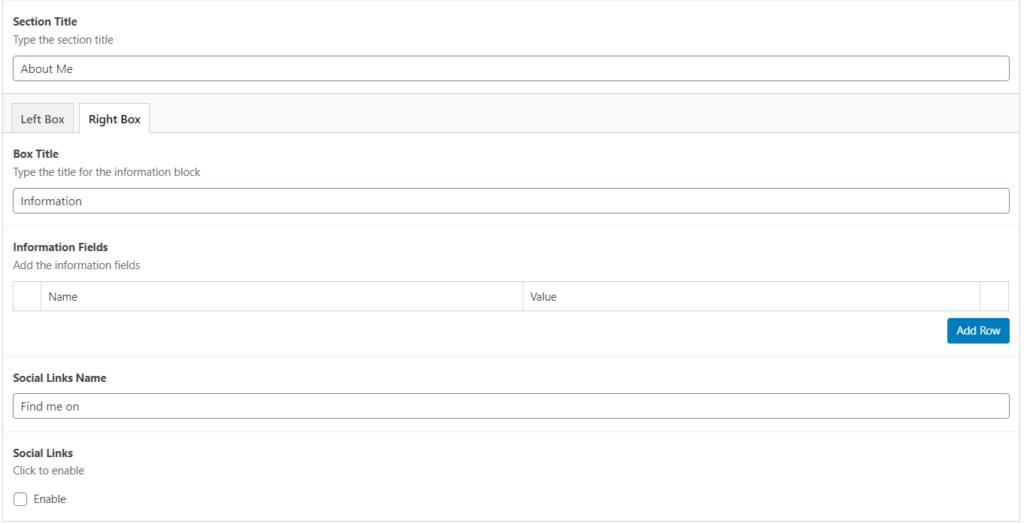Click into the Box Title field with Information

tap(511, 201)
